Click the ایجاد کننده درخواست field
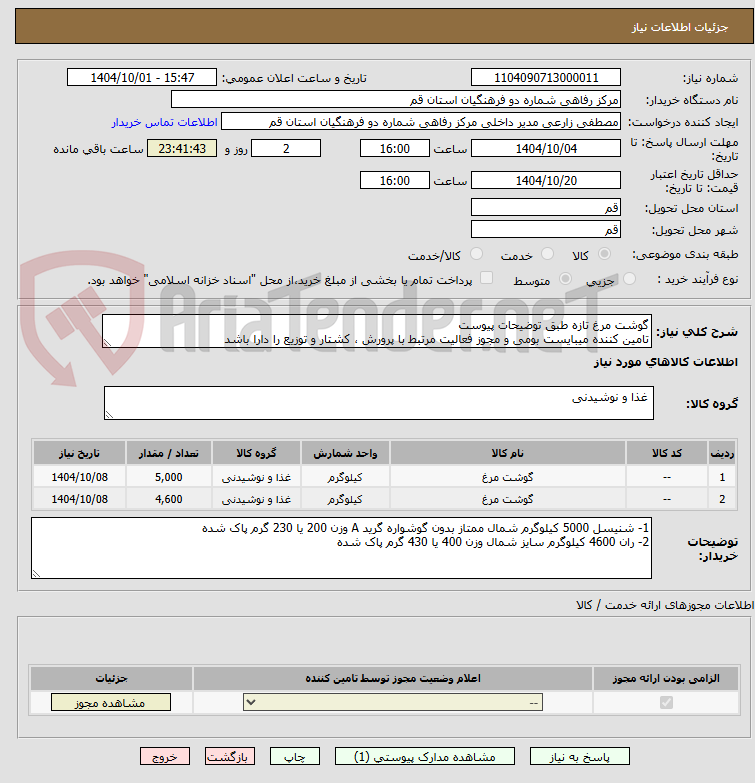755x783 pixels. point(420,122)
